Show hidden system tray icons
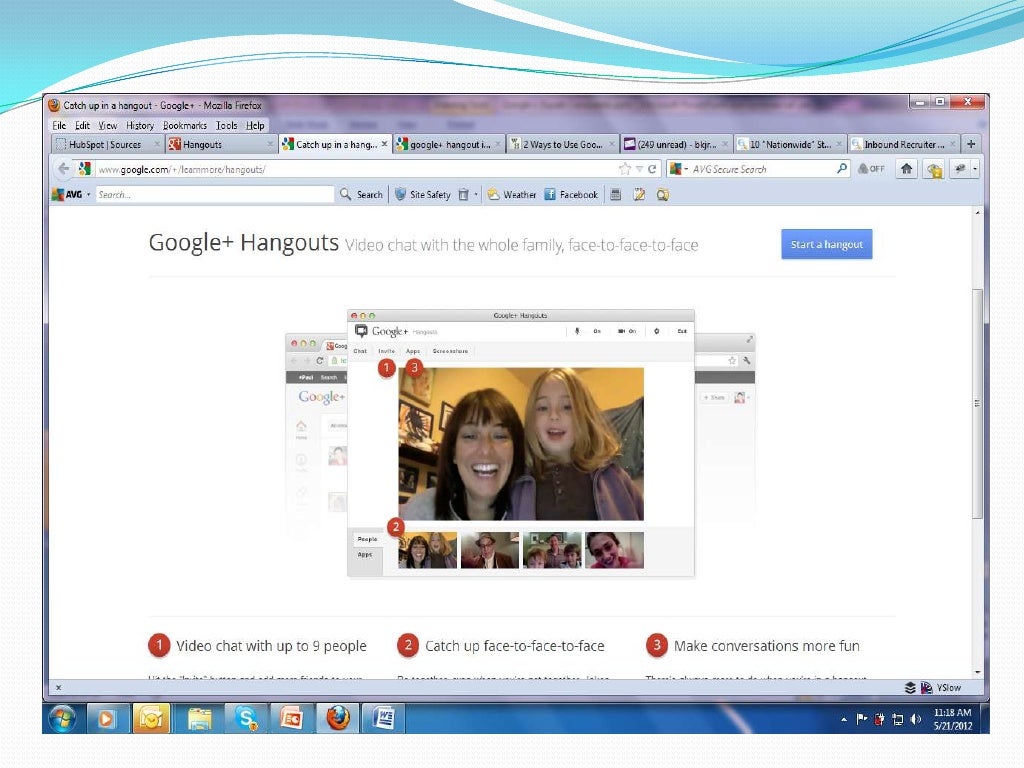Screen dimensions: 1024x768 844,720
